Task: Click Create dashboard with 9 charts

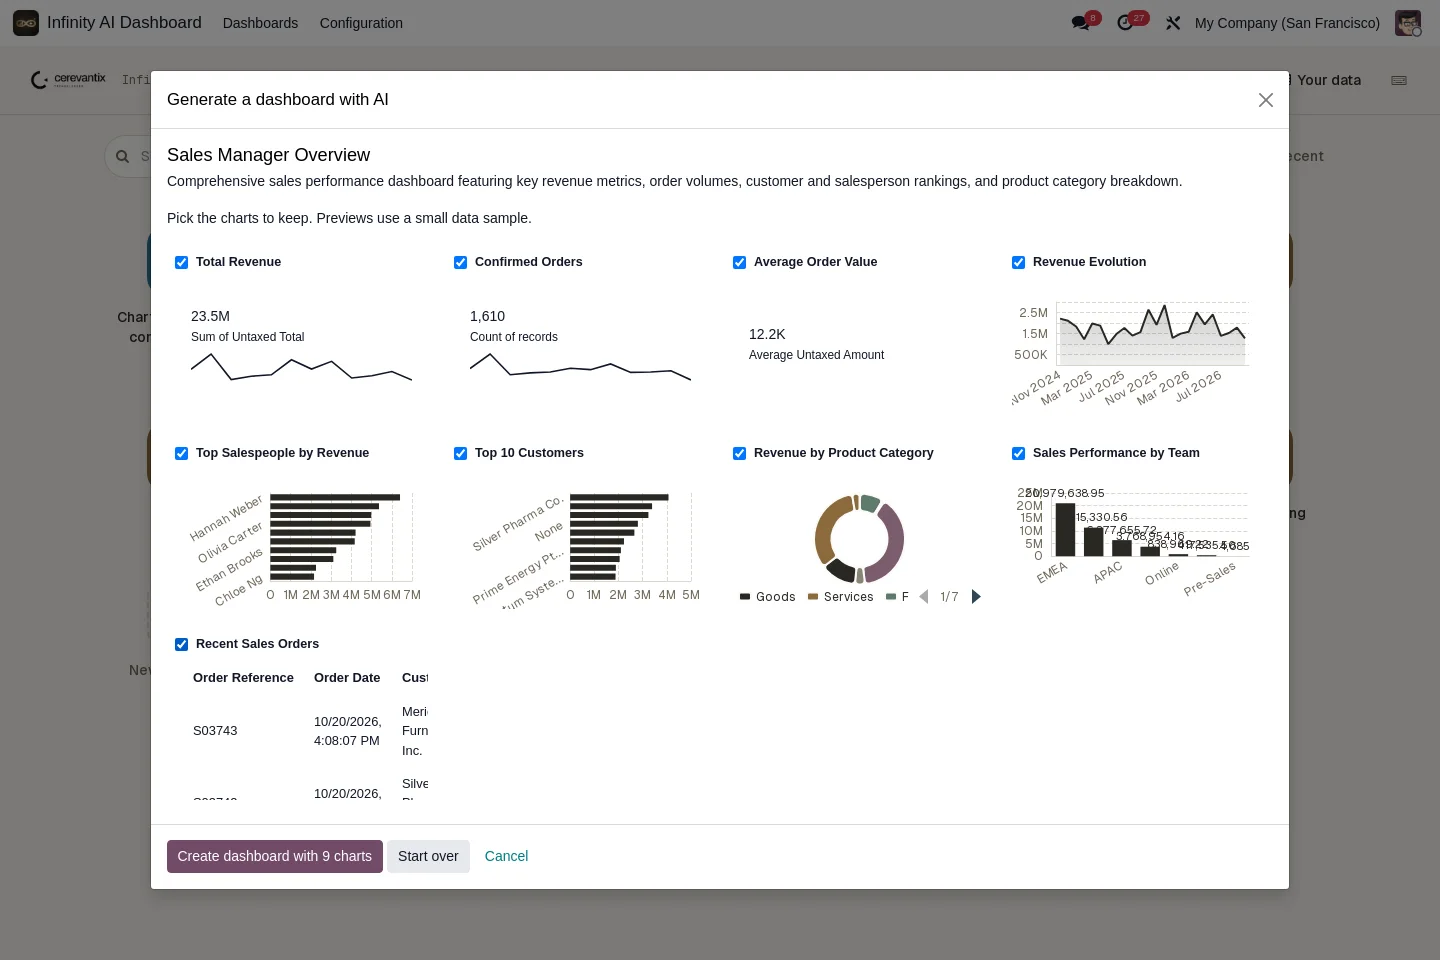Action: 275,856
